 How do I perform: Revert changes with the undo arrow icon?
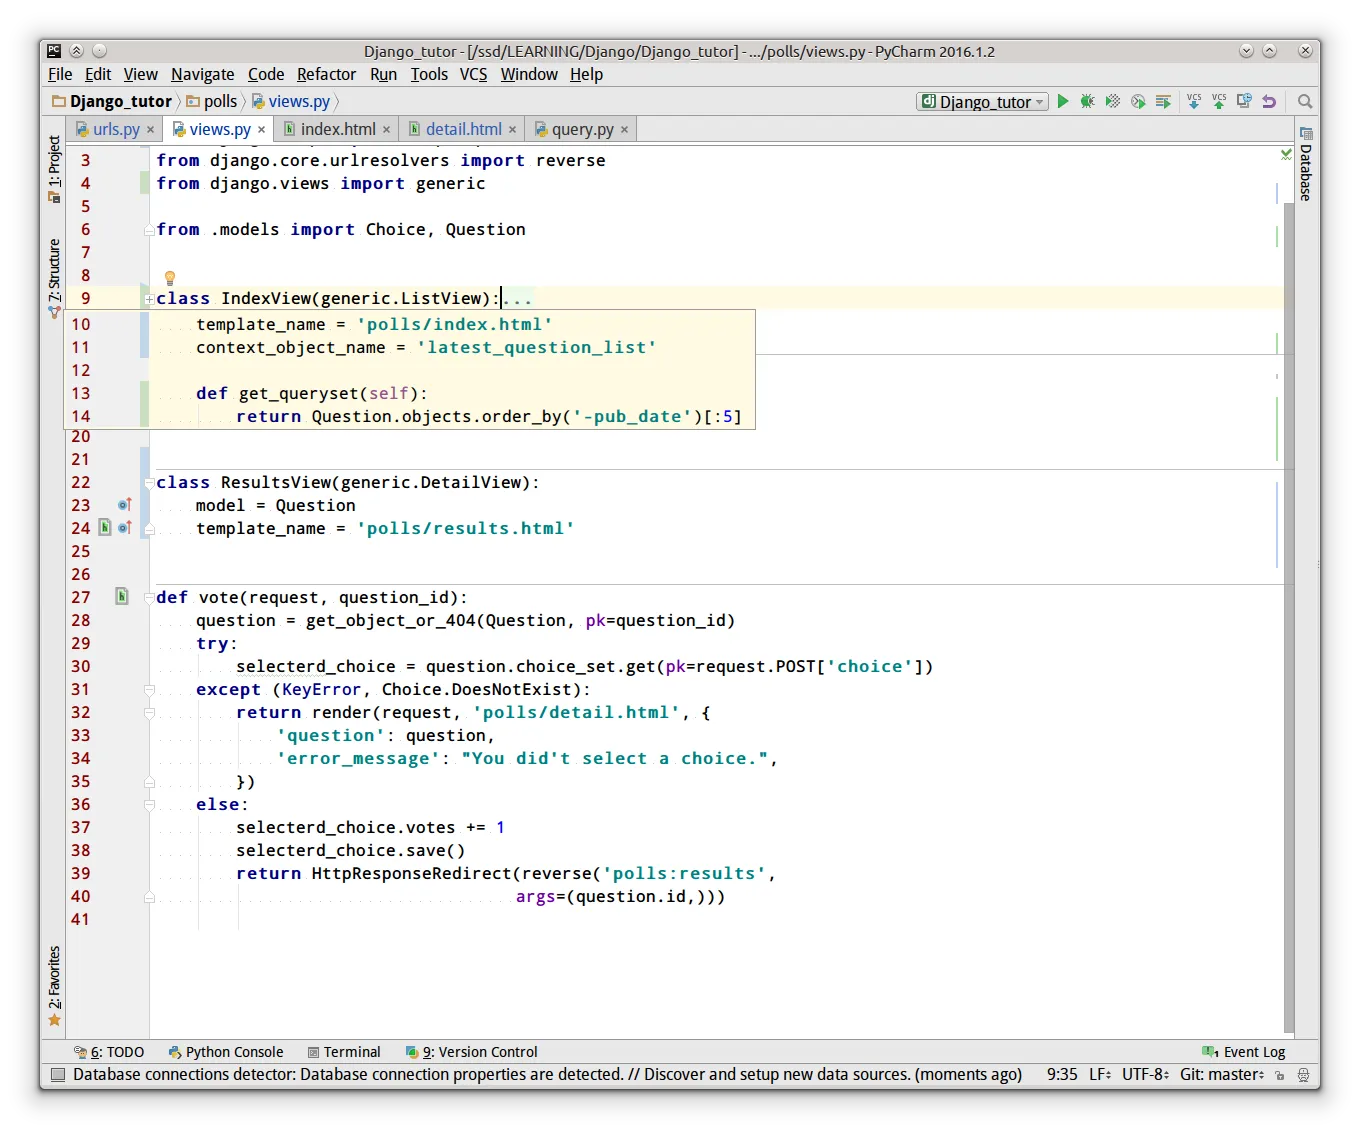click(x=1269, y=101)
